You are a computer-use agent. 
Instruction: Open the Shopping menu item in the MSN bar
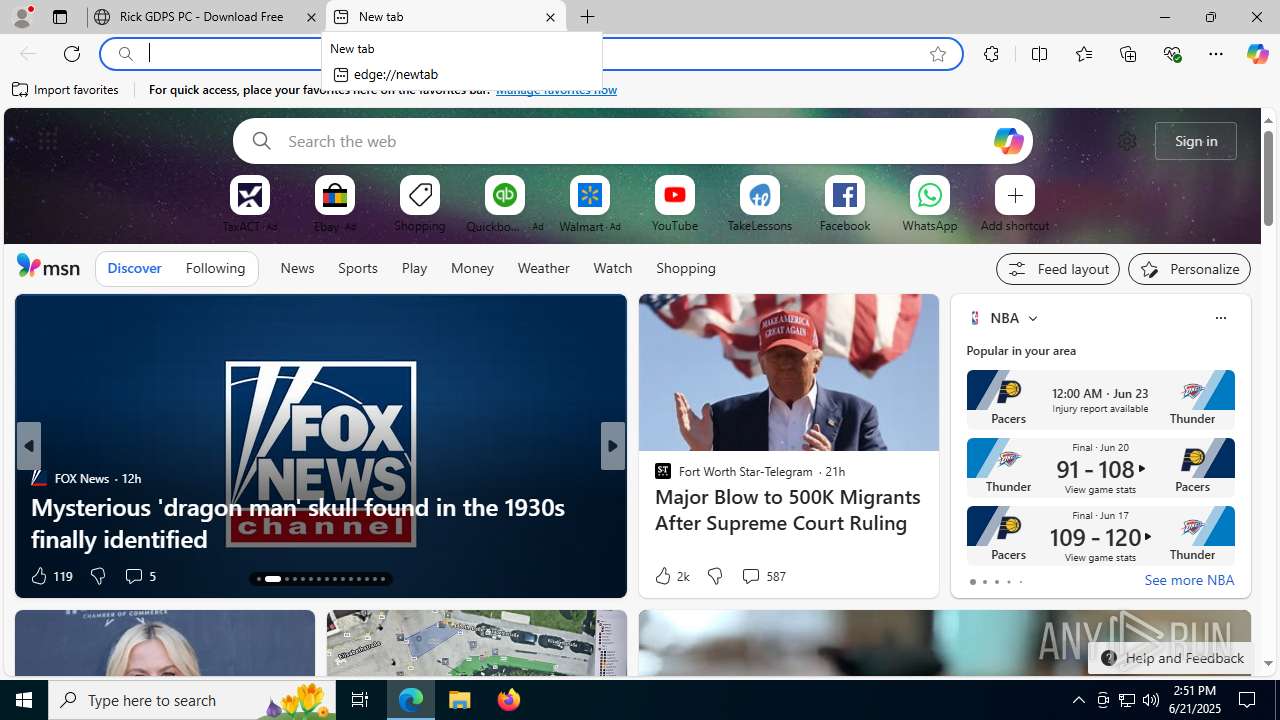[685, 268]
